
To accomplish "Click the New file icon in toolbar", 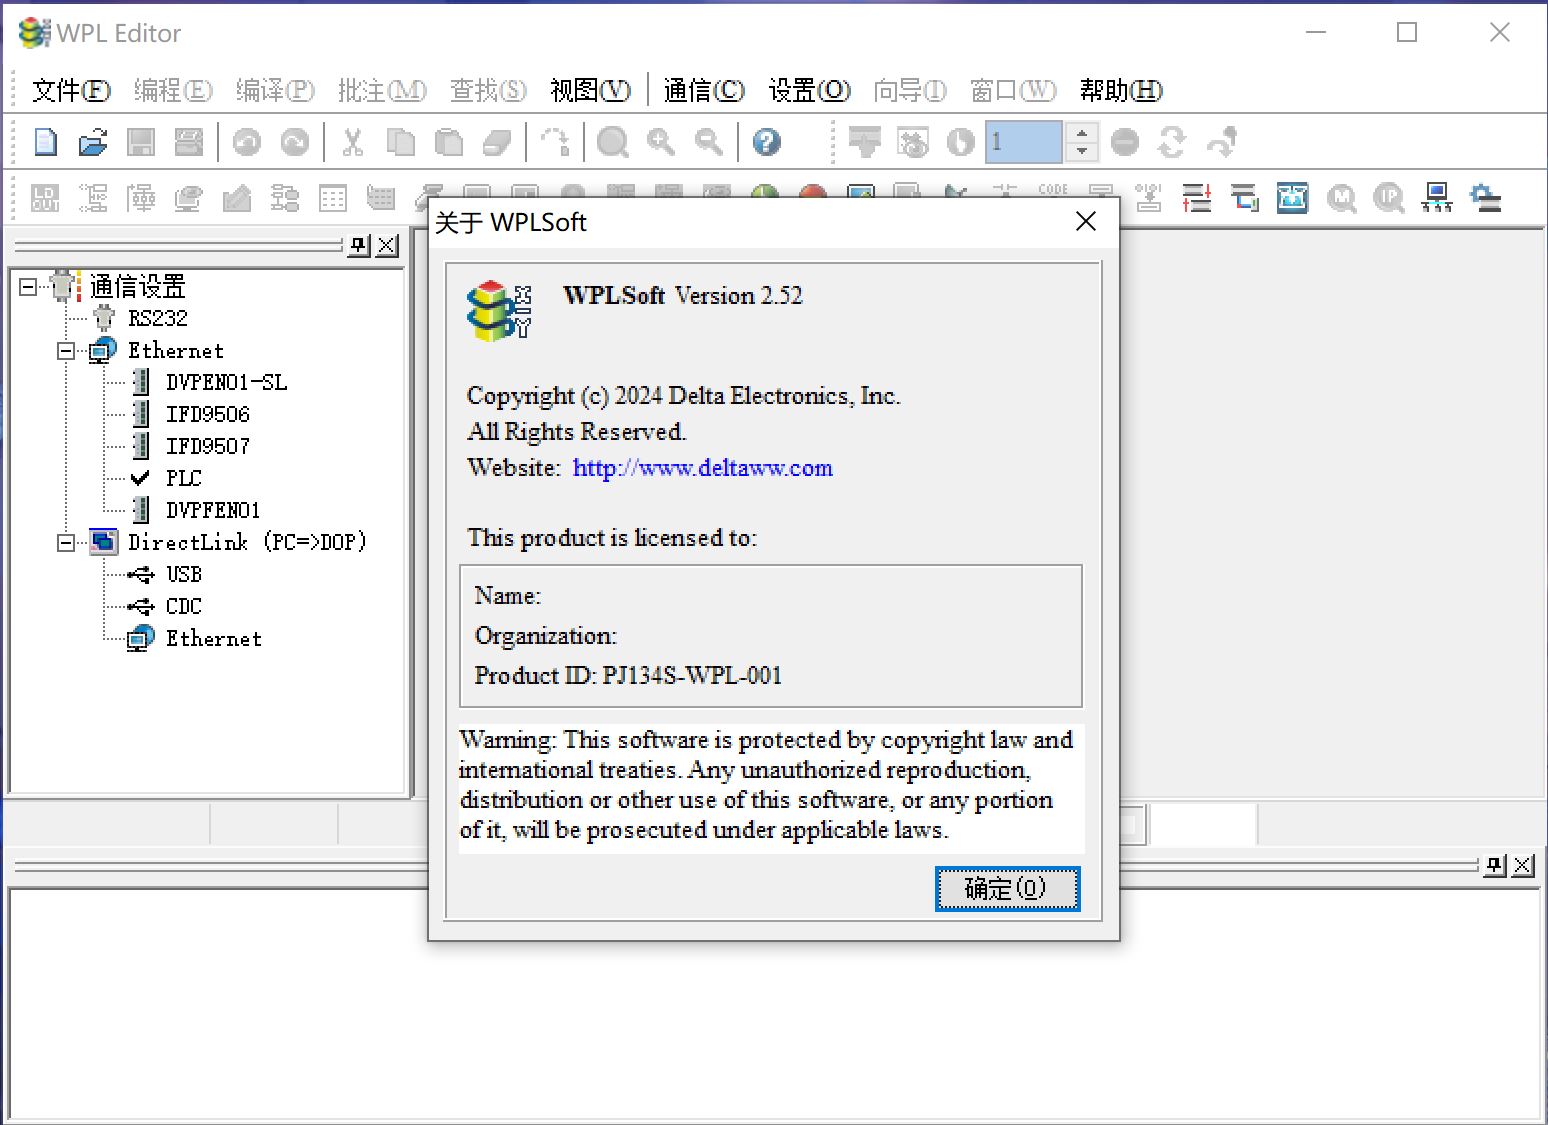I will [46, 142].
